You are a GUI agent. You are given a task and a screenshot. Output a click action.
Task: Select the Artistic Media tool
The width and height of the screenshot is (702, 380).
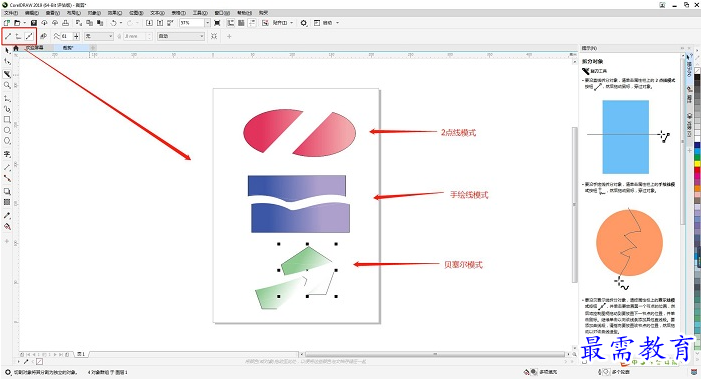point(7,109)
